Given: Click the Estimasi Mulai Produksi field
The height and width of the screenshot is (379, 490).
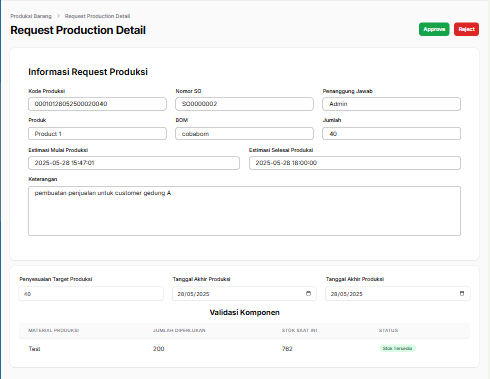Looking at the screenshot, I should (x=134, y=163).
